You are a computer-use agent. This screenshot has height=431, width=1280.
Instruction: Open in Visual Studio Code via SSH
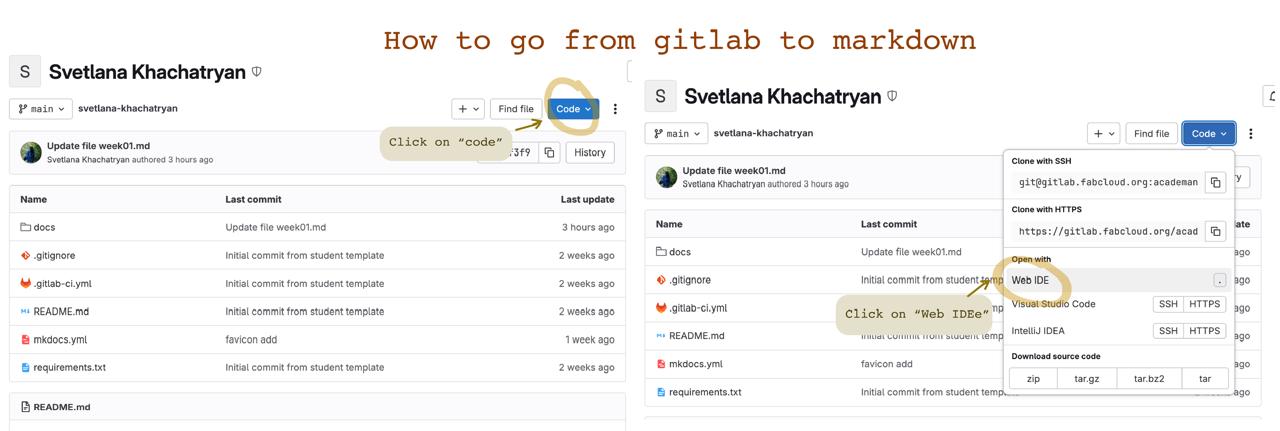1167,304
